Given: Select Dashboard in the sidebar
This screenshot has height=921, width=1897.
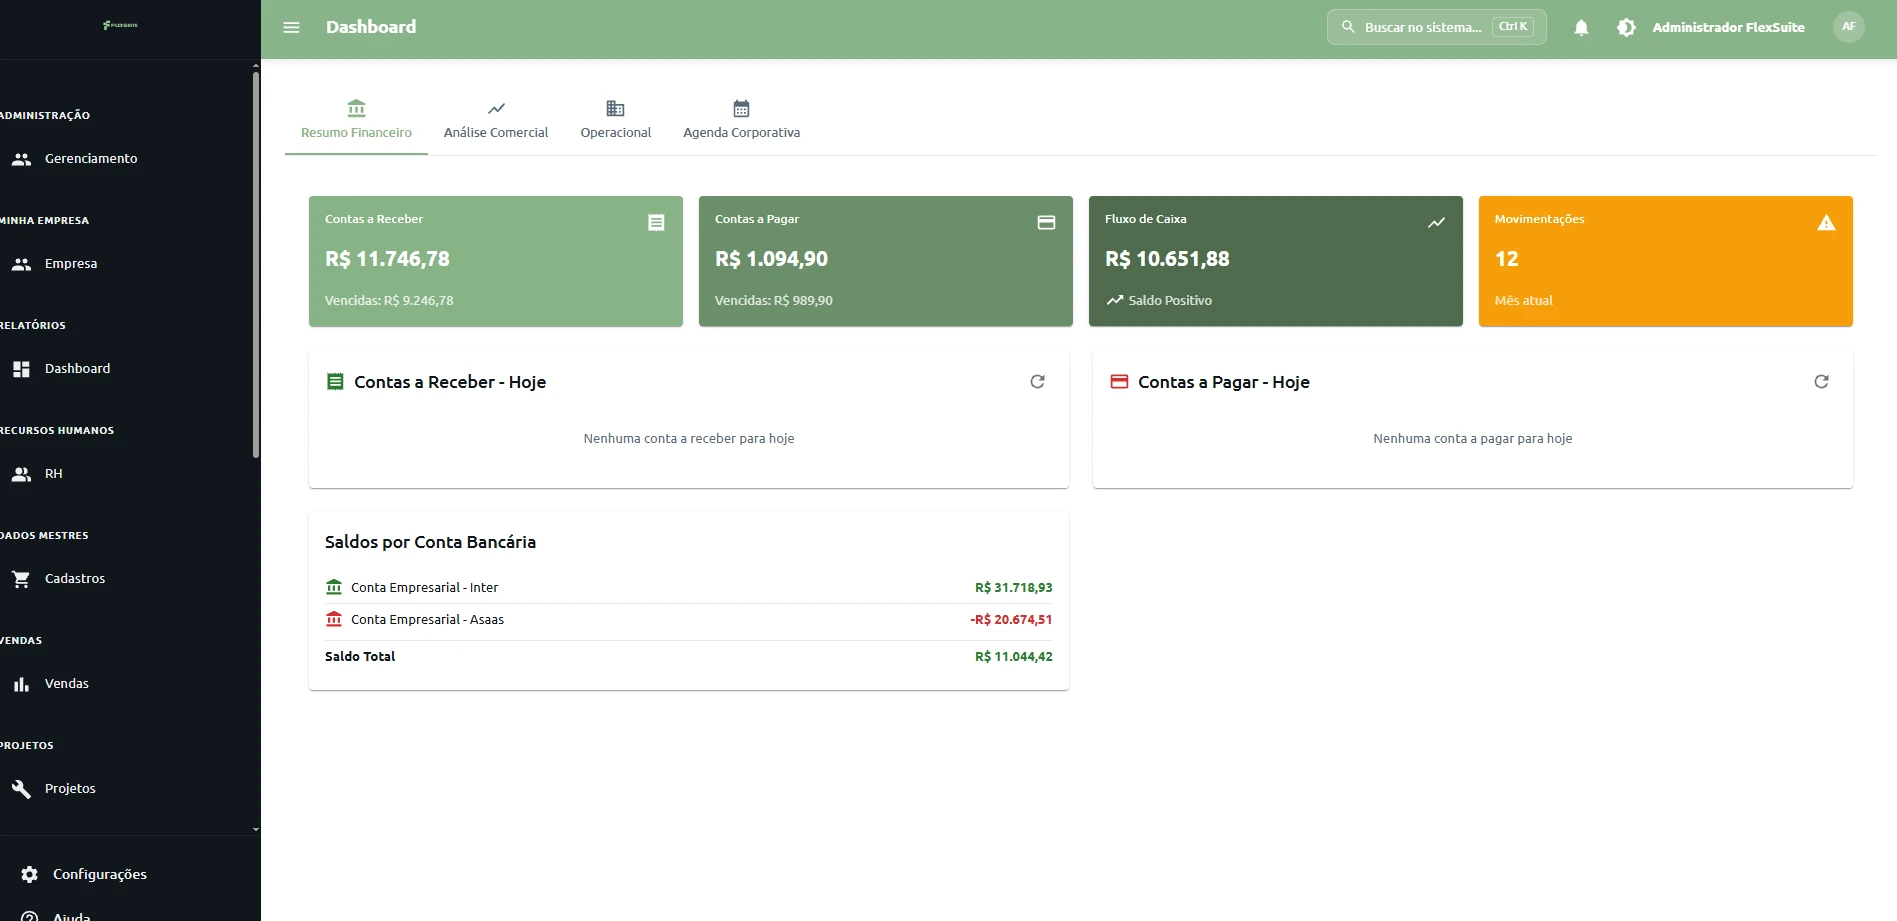Looking at the screenshot, I should (125, 368).
